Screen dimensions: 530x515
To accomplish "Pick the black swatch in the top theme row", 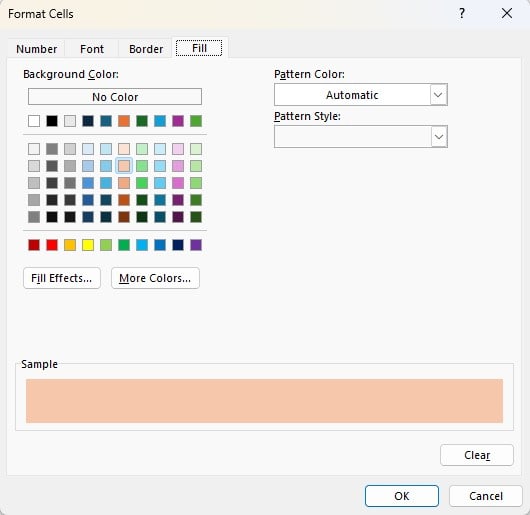I will (52, 121).
